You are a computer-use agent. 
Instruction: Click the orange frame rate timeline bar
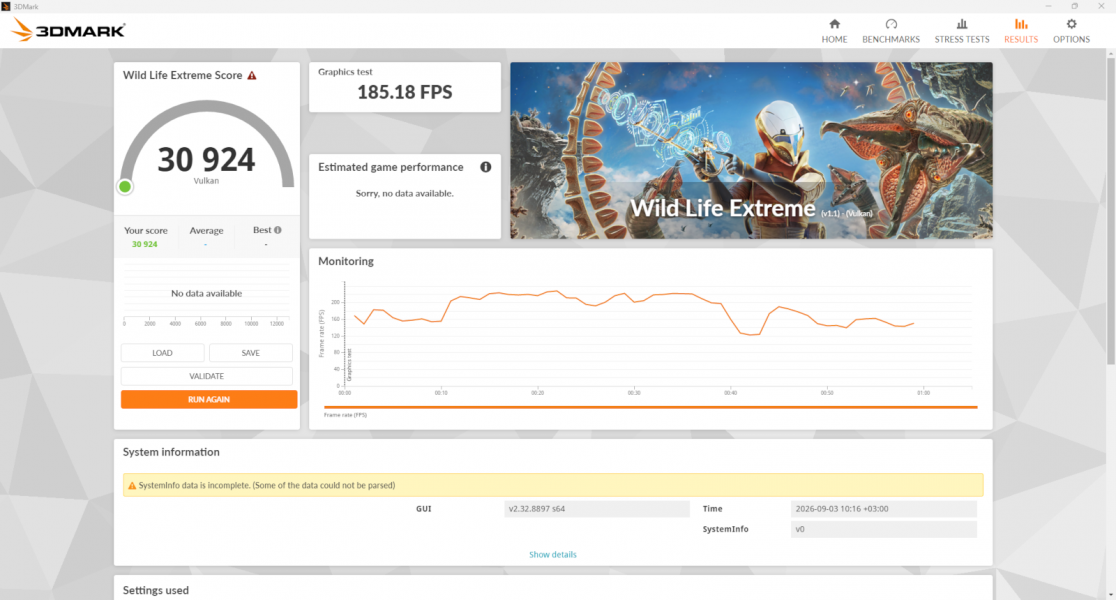(x=651, y=407)
